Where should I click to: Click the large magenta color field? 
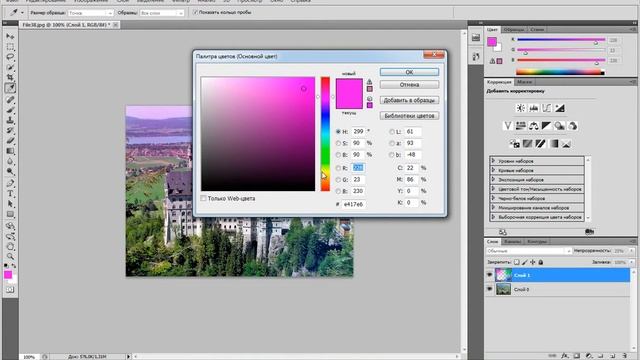click(x=258, y=134)
